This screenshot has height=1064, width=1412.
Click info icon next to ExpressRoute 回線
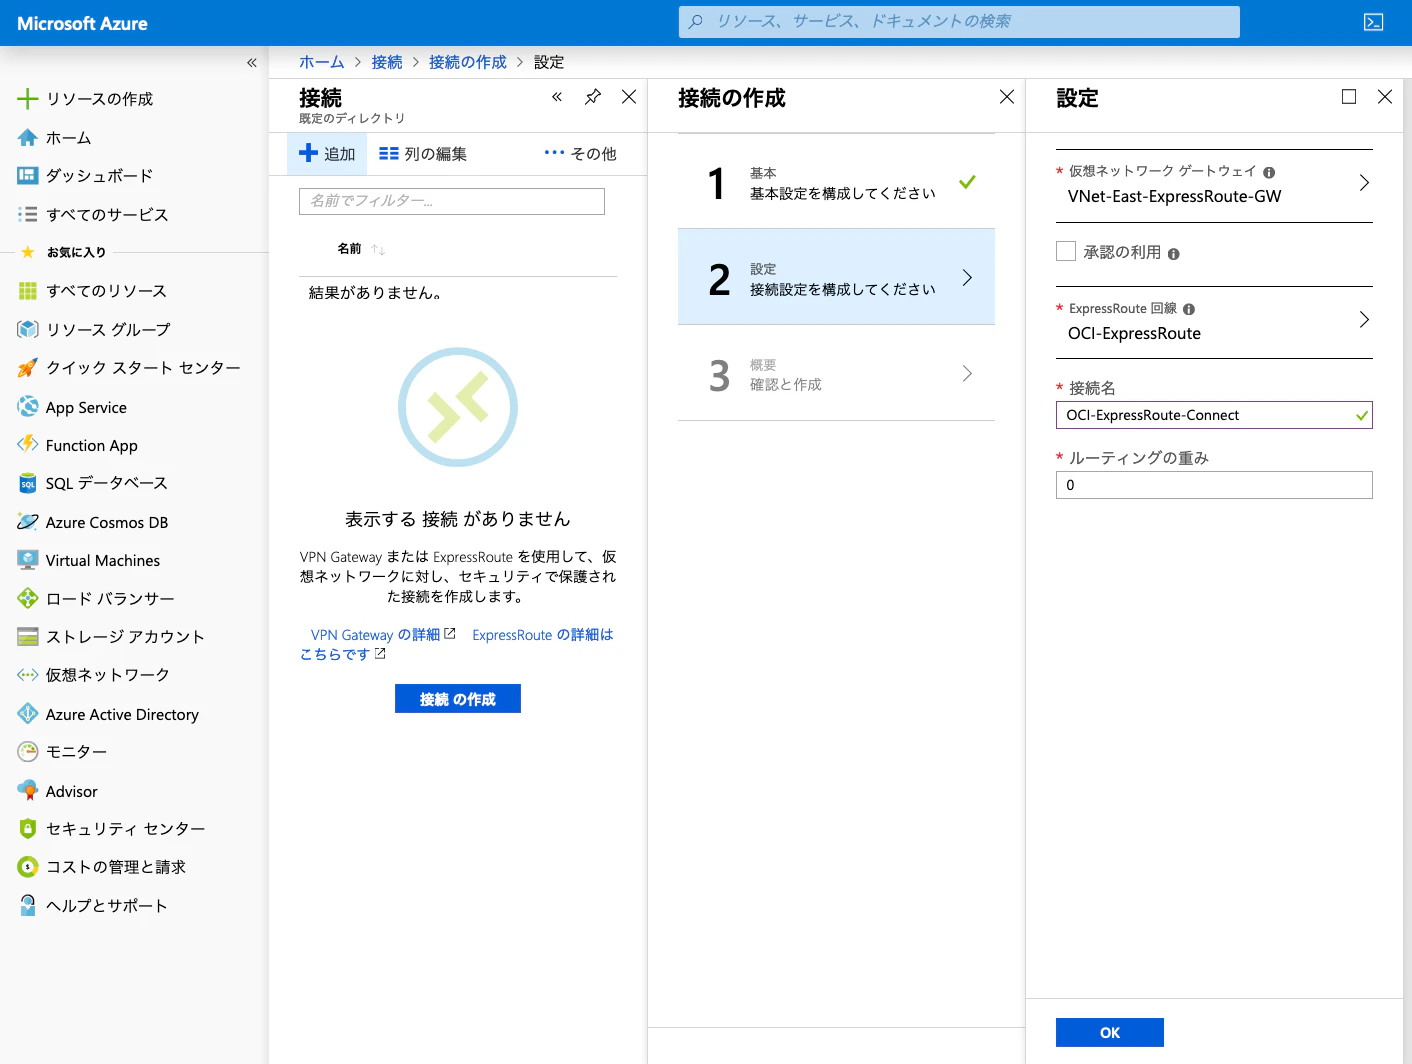pyautogui.click(x=1189, y=309)
